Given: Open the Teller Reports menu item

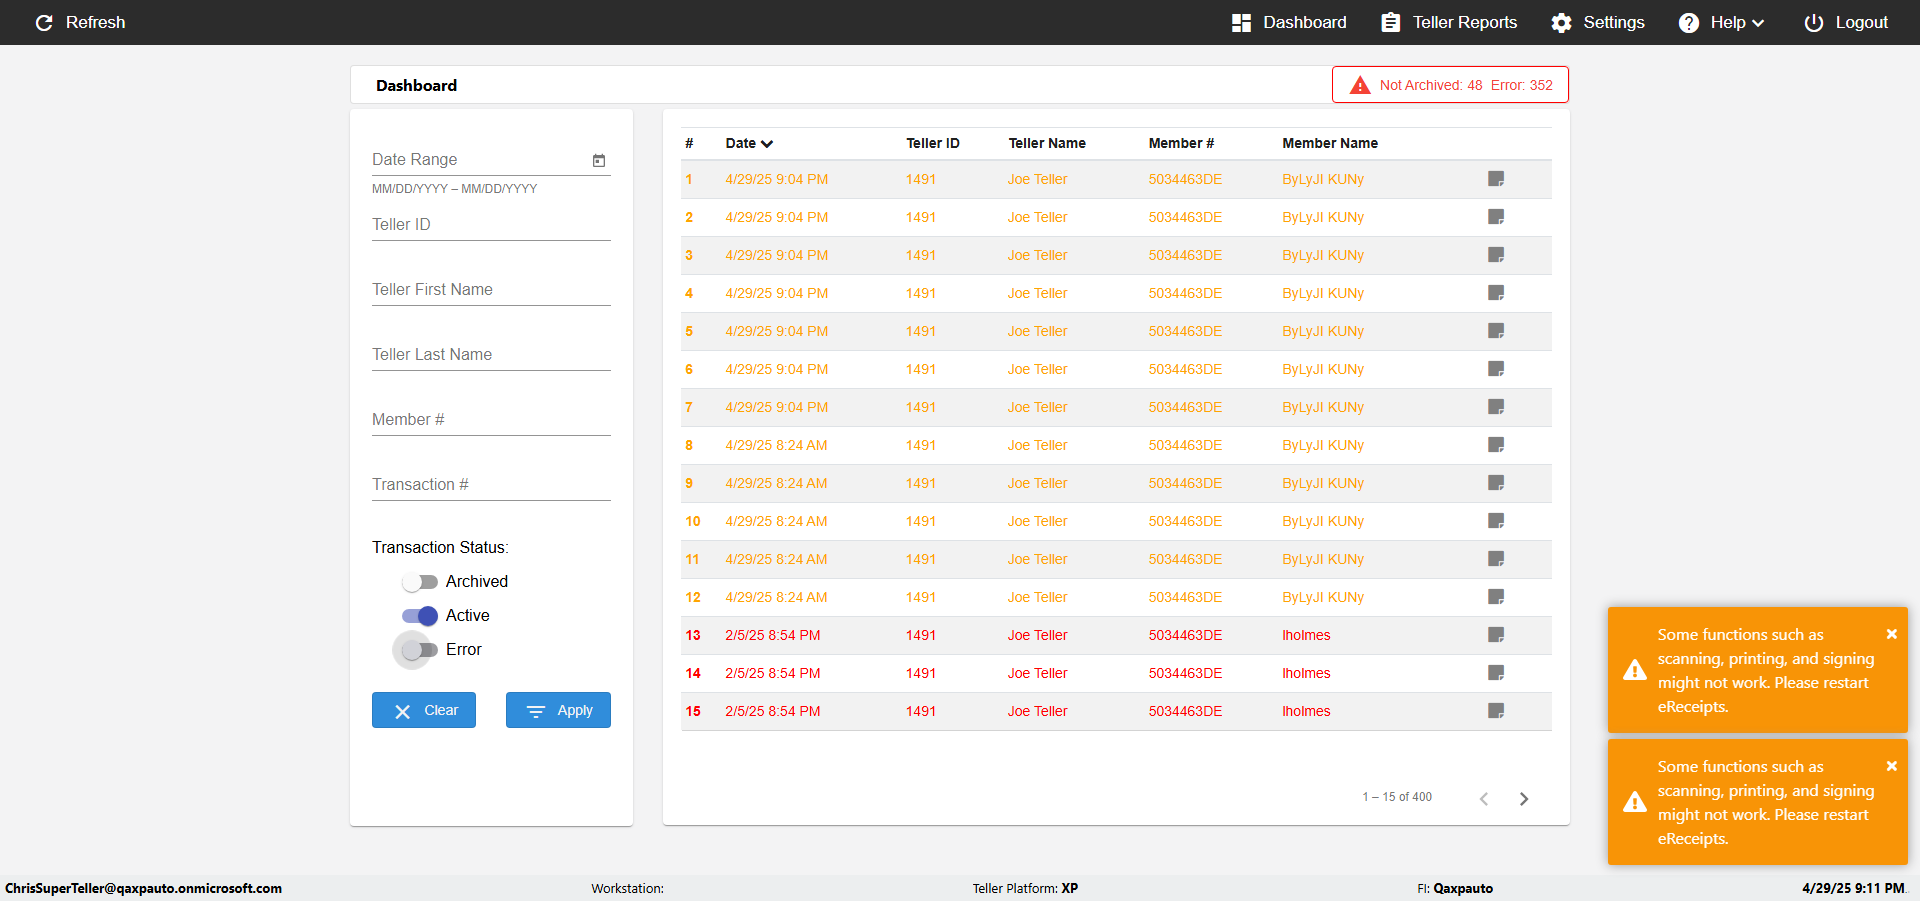Looking at the screenshot, I should [x=1449, y=22].
